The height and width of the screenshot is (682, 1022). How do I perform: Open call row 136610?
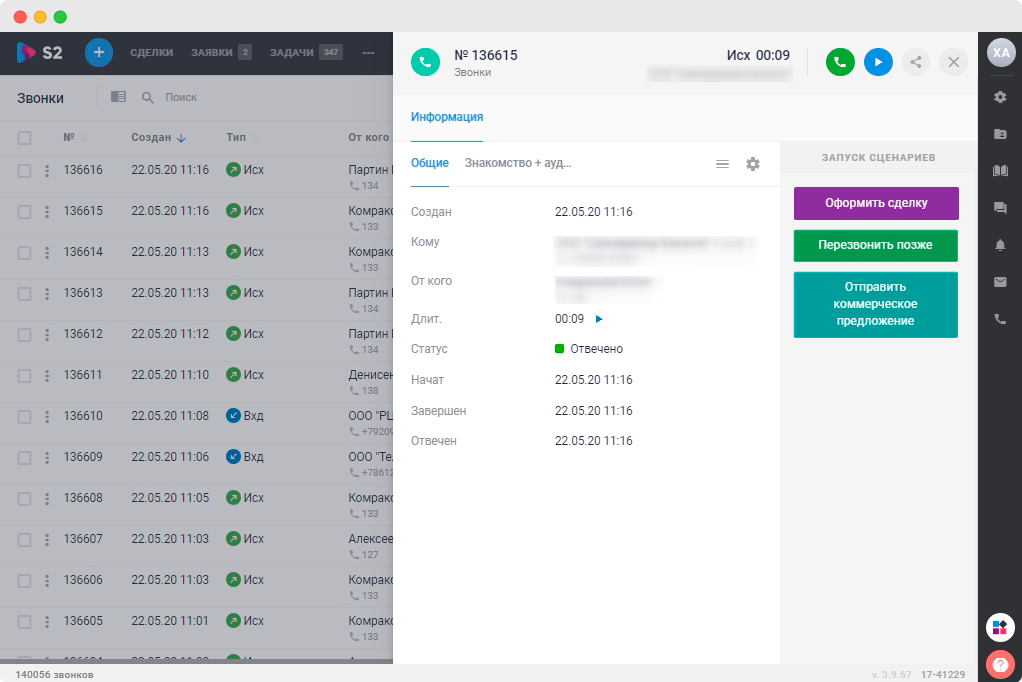point(196,423)
